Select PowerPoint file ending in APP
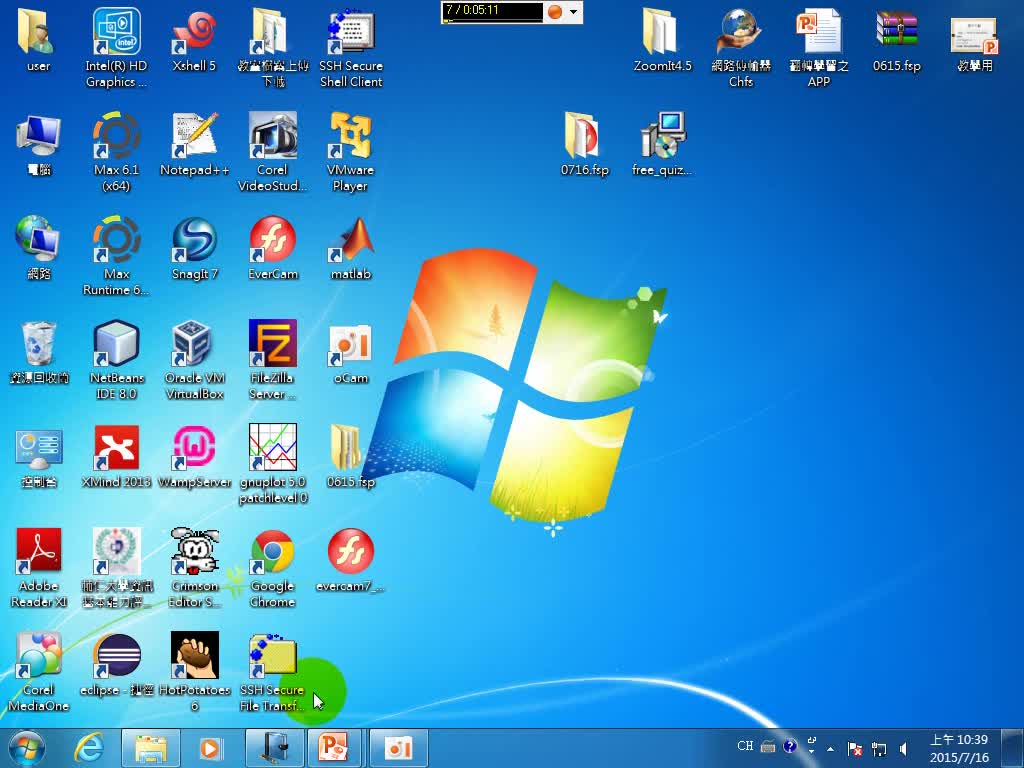The width and height of the screenshot is (1024, 768). coord(818,47)
